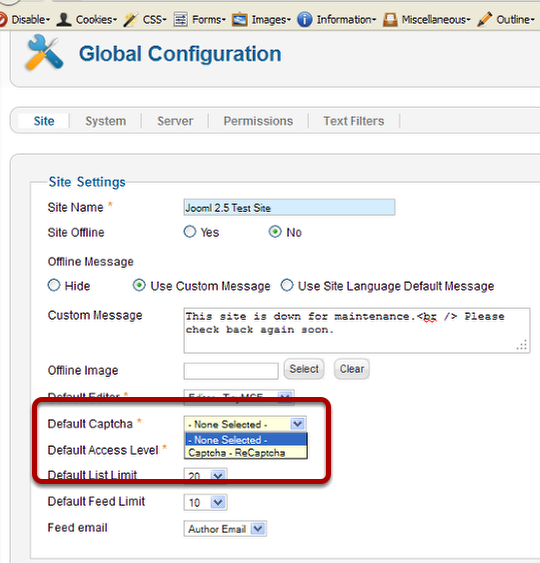Choose Use Site Language Default Message

[x=287, y=285]
